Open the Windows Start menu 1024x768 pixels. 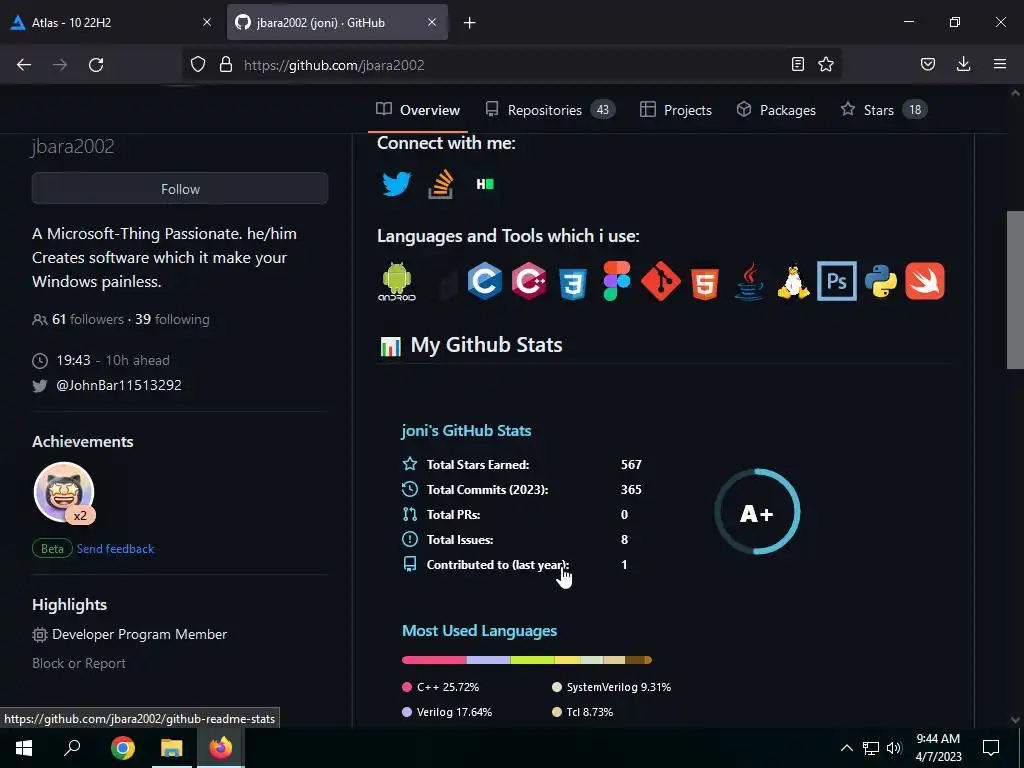tap(24, 748)
